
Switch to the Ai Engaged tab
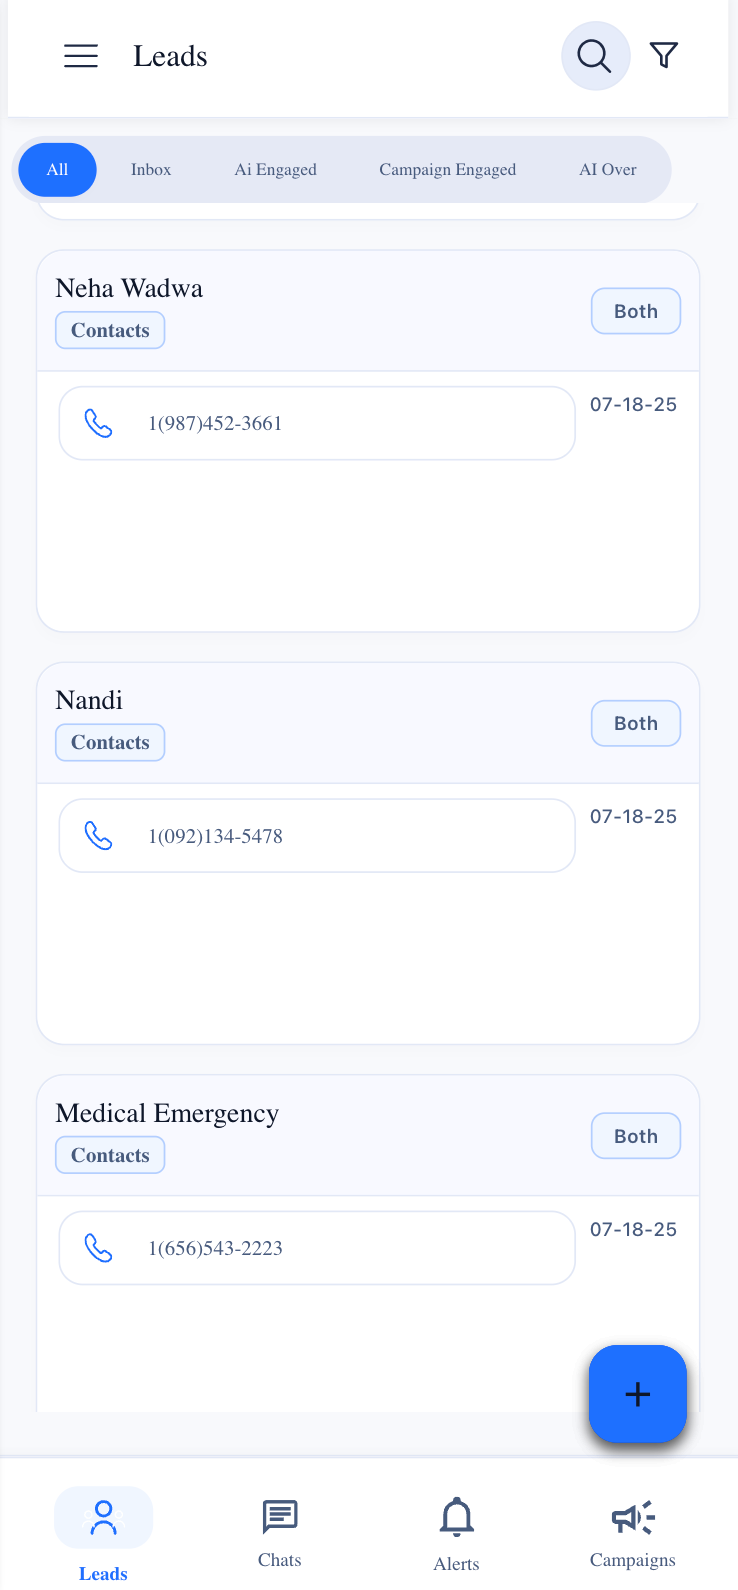276,170
